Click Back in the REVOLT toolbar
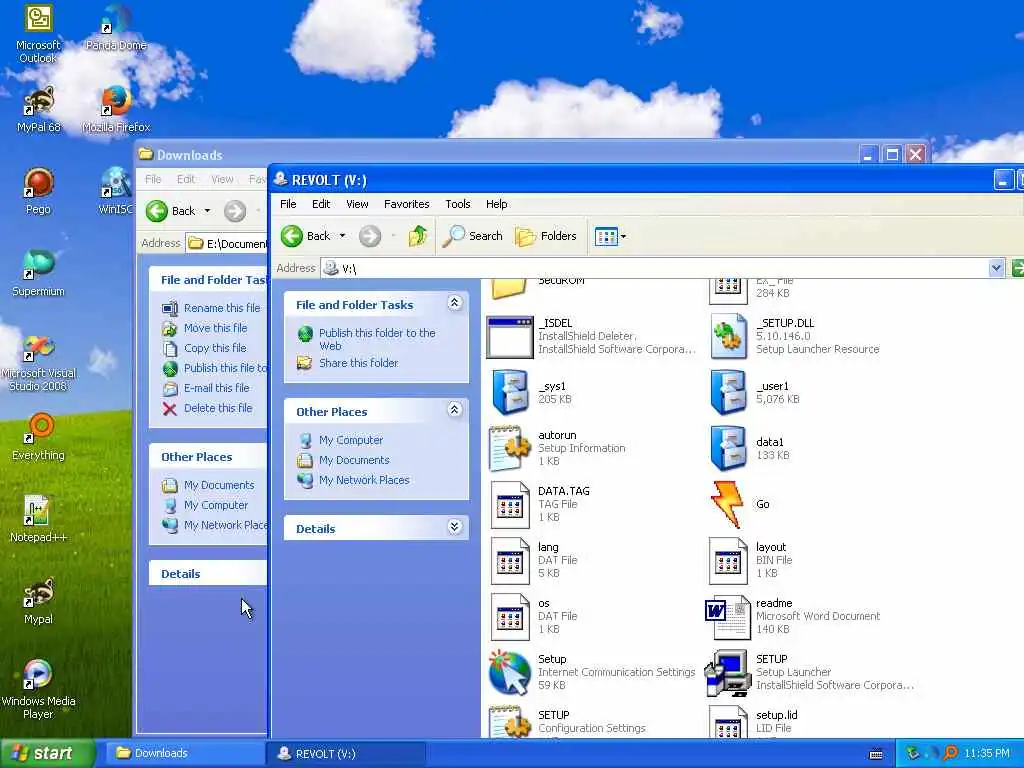Image resolution: width=1024 pixels, height=768 pixels. 306,236
